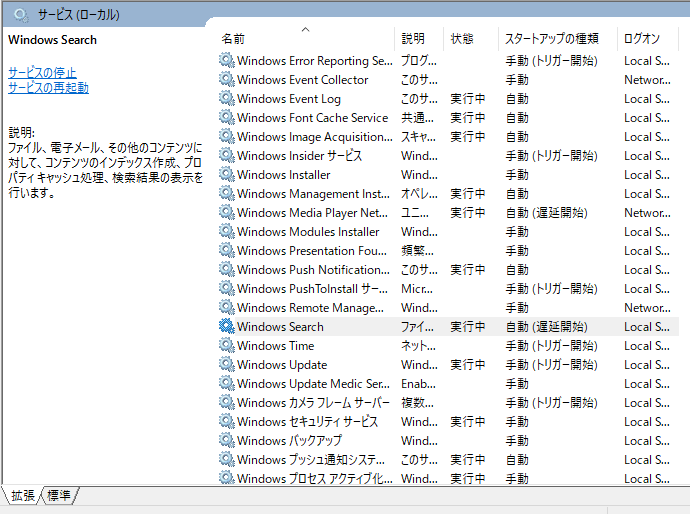The image size is (690, 514).
Task: Click gear icon beside Windows Presentation Foundation
Action: coord(227,250)
